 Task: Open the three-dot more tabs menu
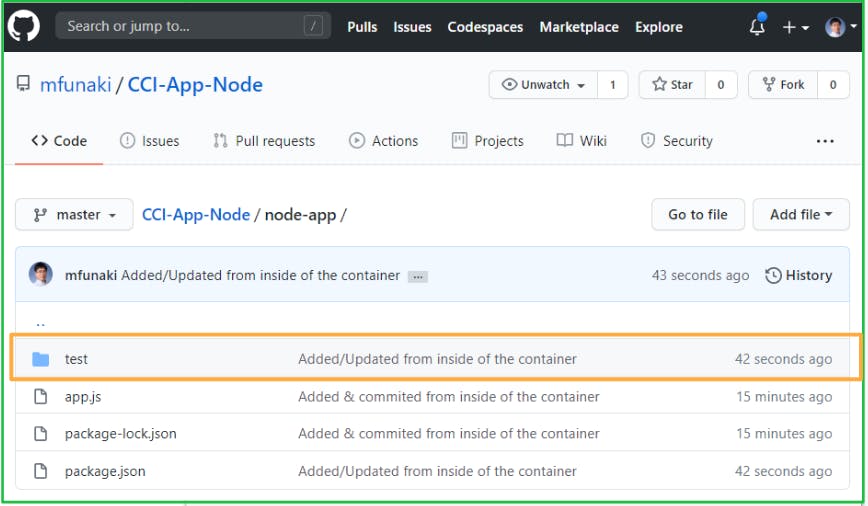825,141
